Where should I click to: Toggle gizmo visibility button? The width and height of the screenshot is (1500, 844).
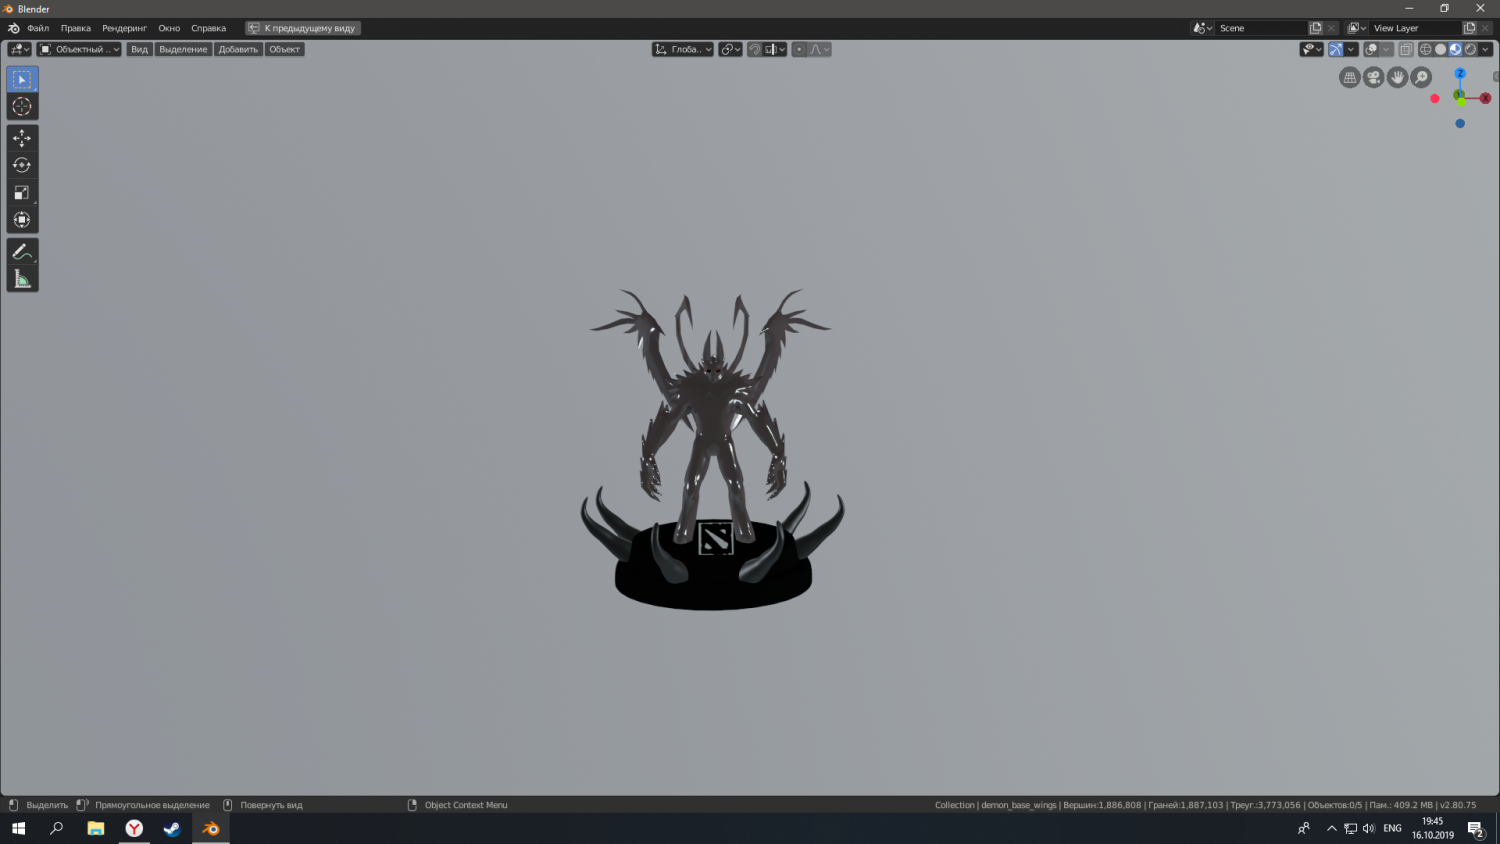click(1335, 49)
